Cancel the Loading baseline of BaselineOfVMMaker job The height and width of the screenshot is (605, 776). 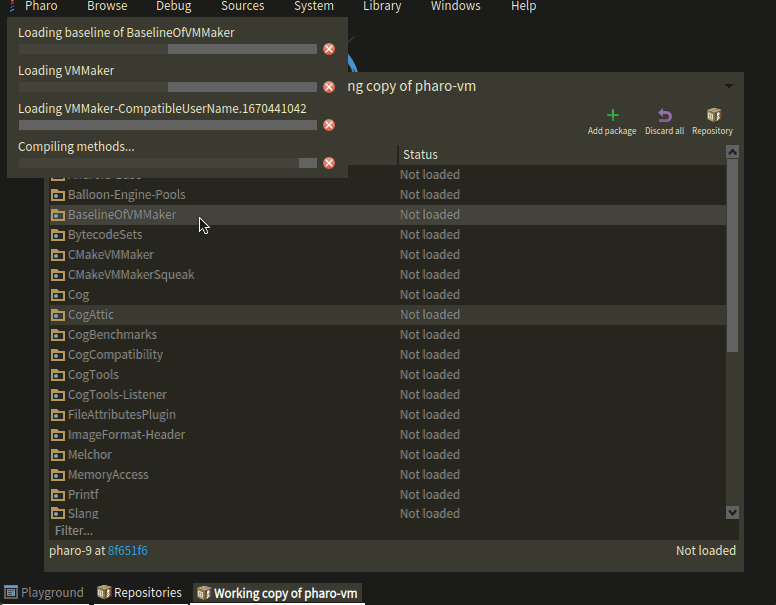329,49
